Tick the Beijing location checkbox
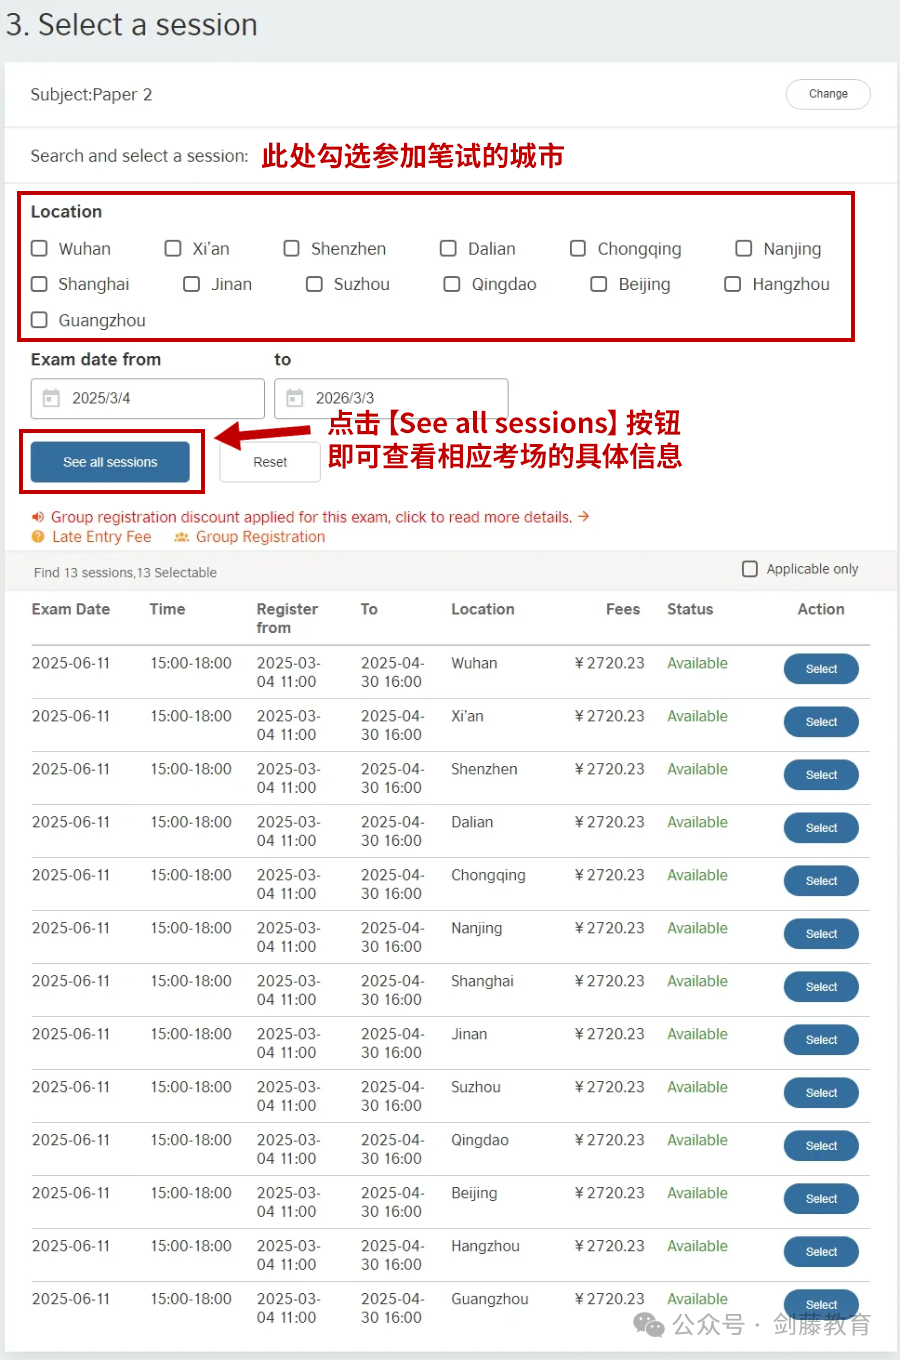Screen dimensions: 900x1360 tap(599, 284)
